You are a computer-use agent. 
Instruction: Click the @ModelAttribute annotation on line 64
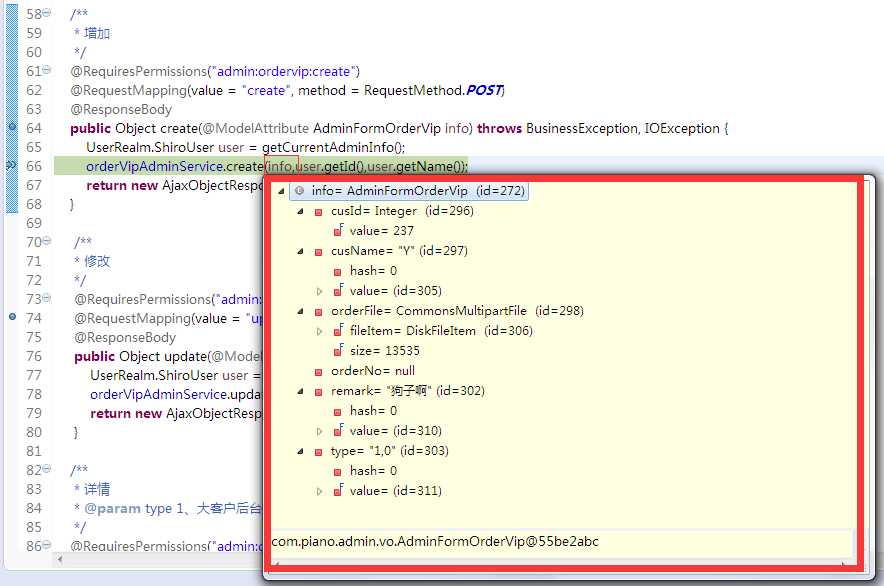pyautogui.click(x=255, y=129)
